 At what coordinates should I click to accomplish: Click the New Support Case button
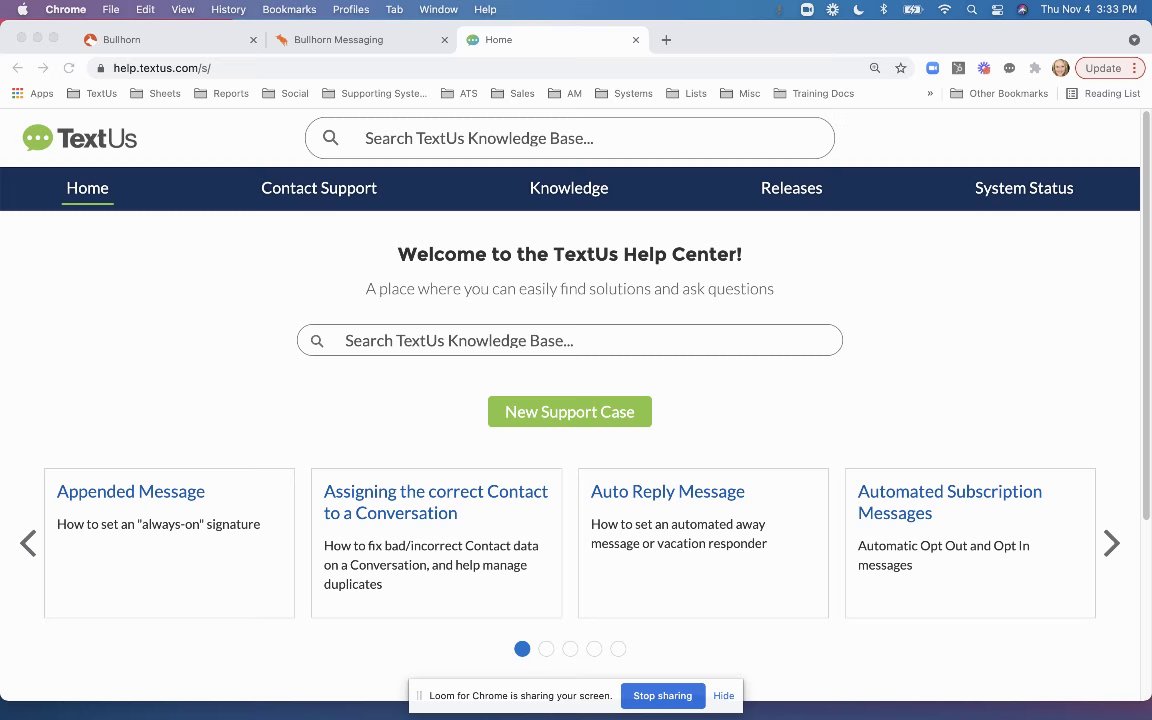pos(569,412)
